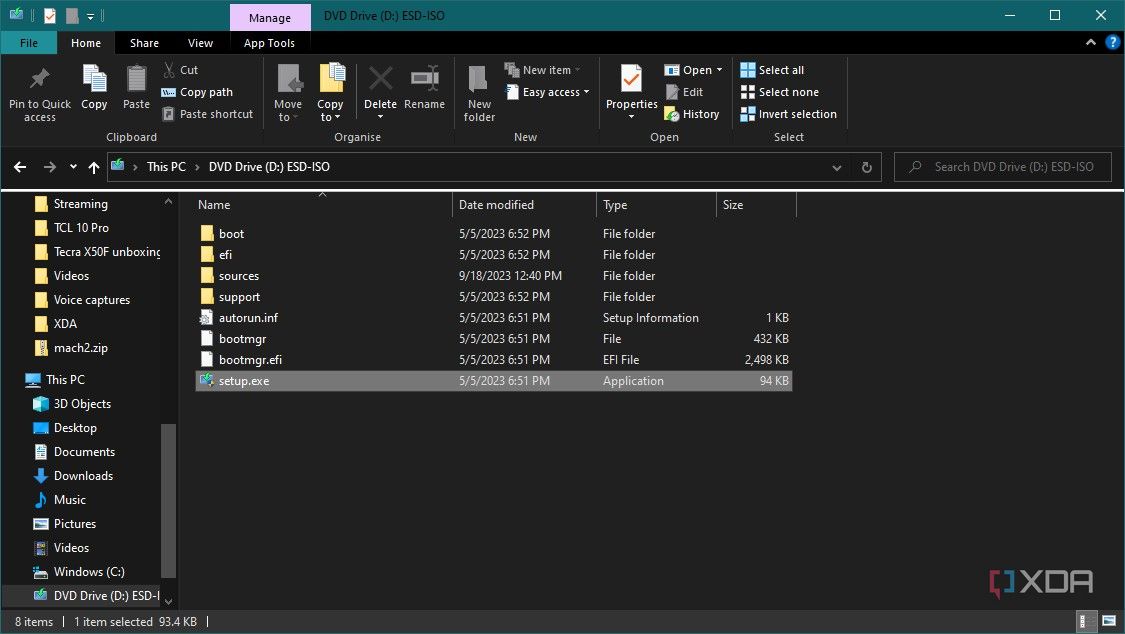The width and height of the screenshot is (1125, 634).
Task: Select the bootmgr file
Action: coord(494,339)
